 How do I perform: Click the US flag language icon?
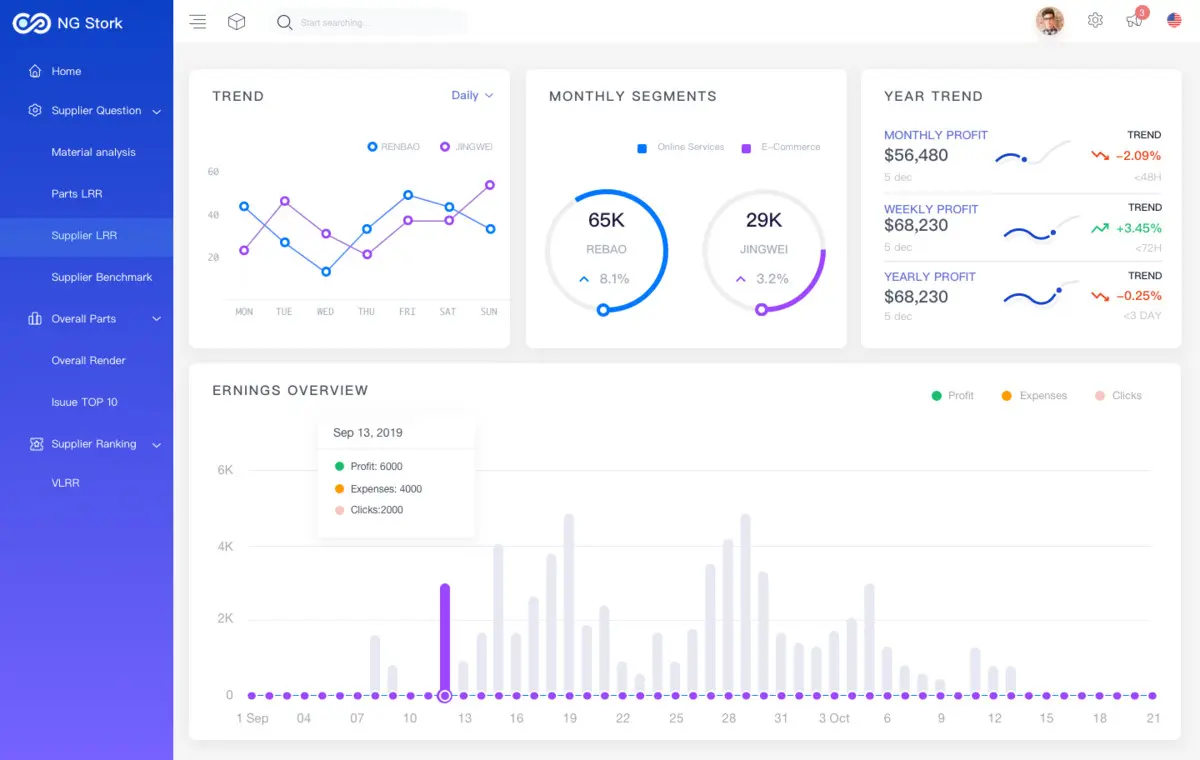pos(1174,20)
